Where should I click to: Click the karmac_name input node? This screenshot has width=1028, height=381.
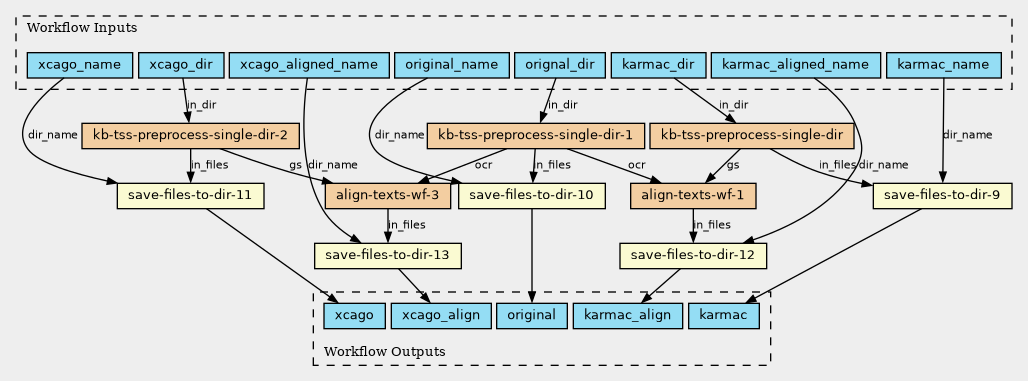(943, 65)
